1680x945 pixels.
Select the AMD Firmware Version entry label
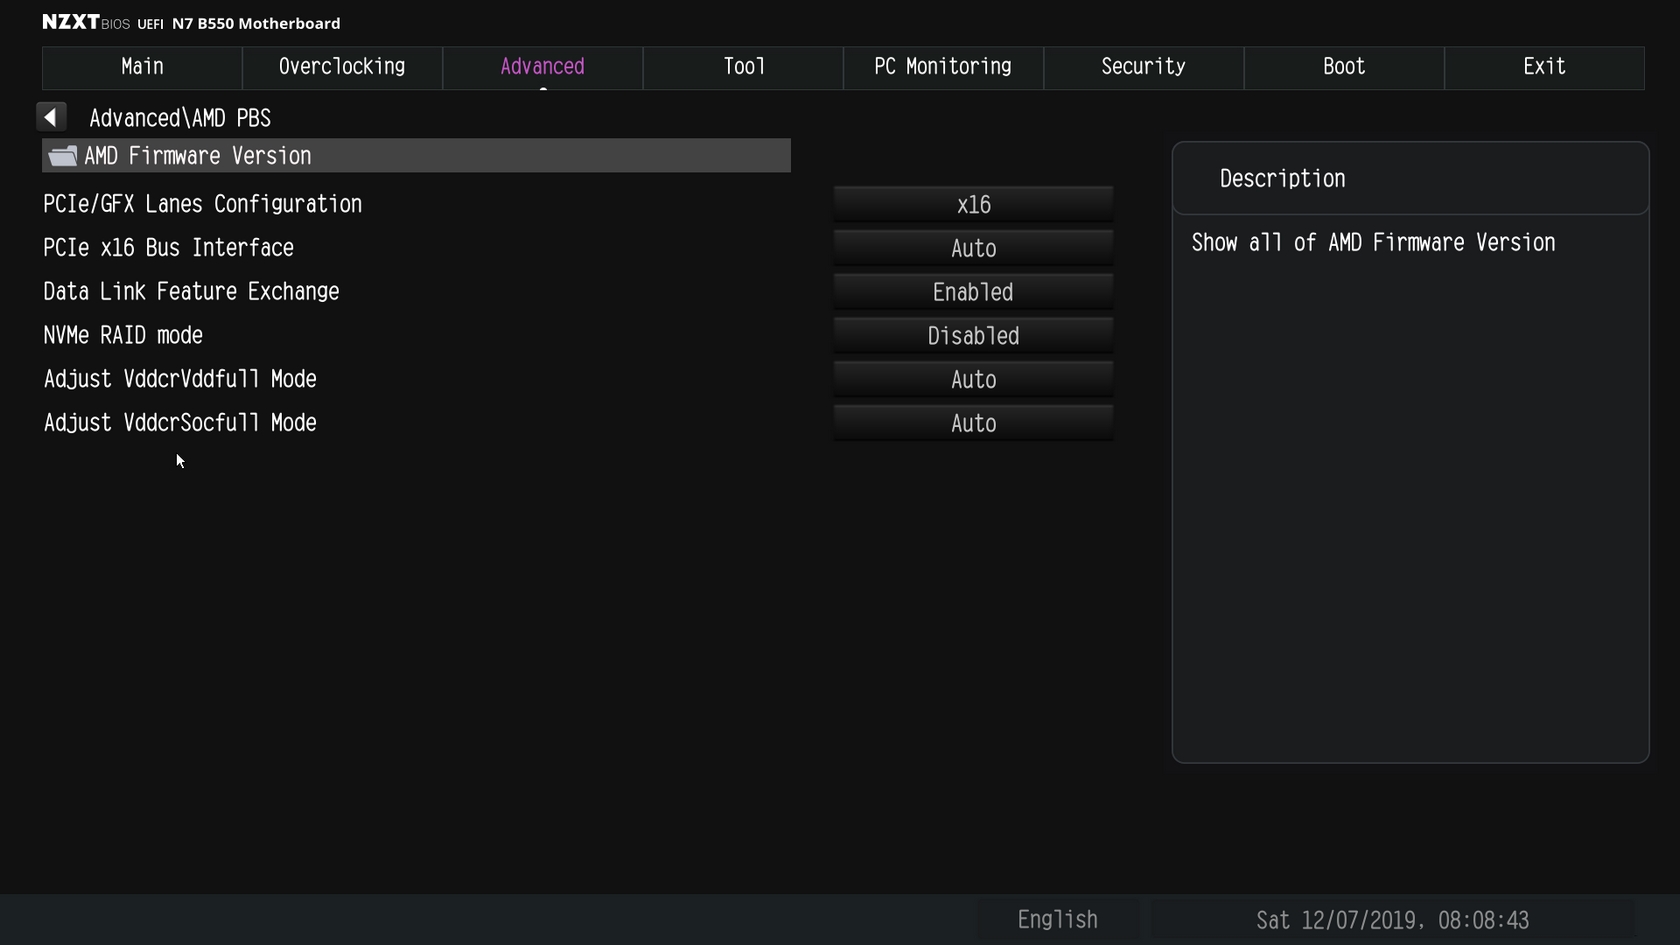click(x=198, y=156)
